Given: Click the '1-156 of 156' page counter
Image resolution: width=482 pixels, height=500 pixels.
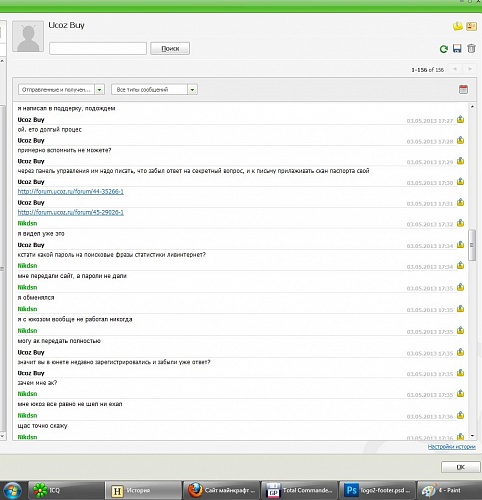Looking at the screenshot, I should (x=427, y=70).
